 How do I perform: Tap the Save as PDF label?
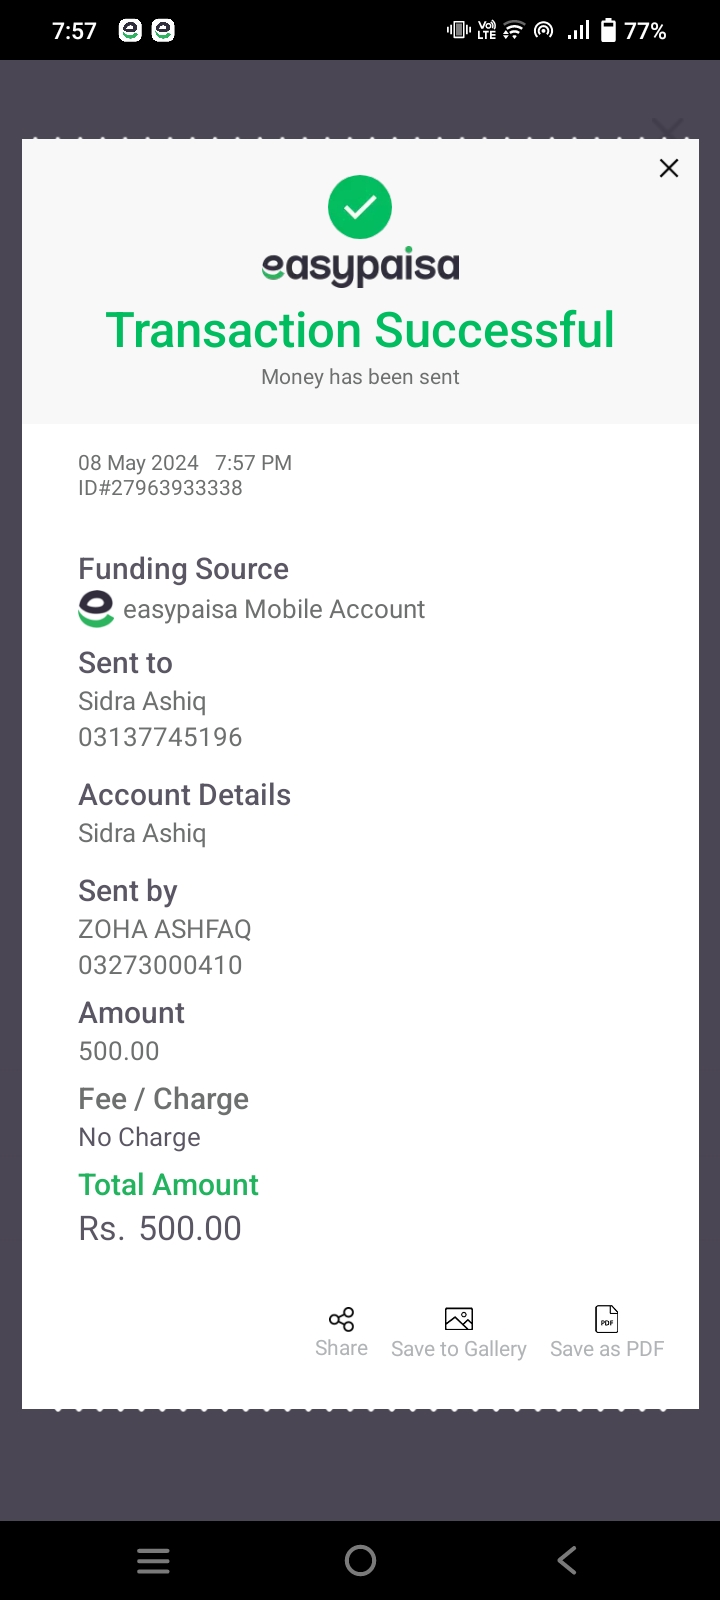point(607,1349)
